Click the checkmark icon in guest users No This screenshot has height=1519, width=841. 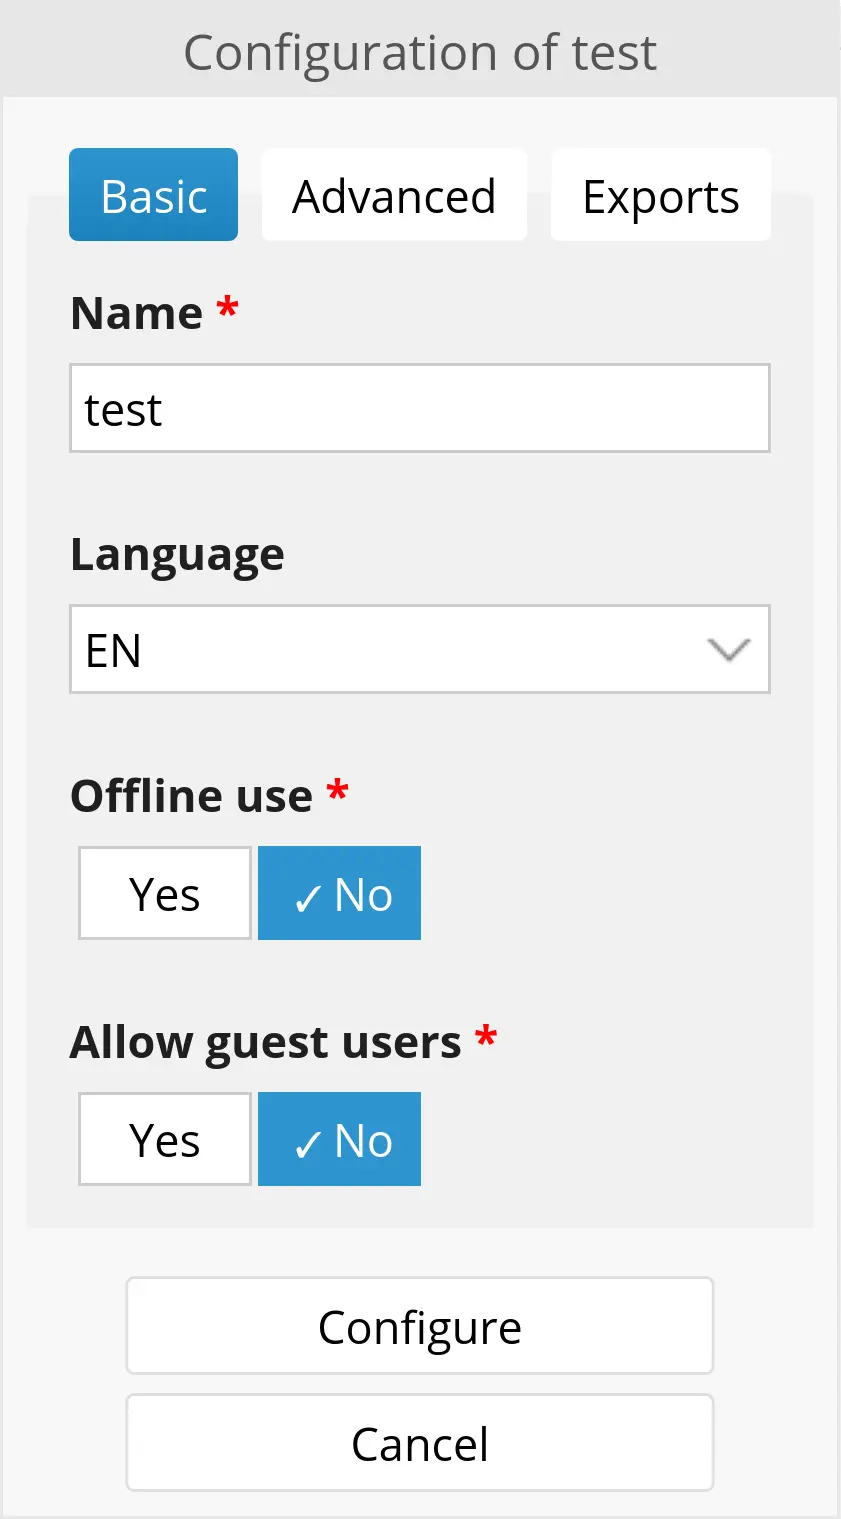307,1145
